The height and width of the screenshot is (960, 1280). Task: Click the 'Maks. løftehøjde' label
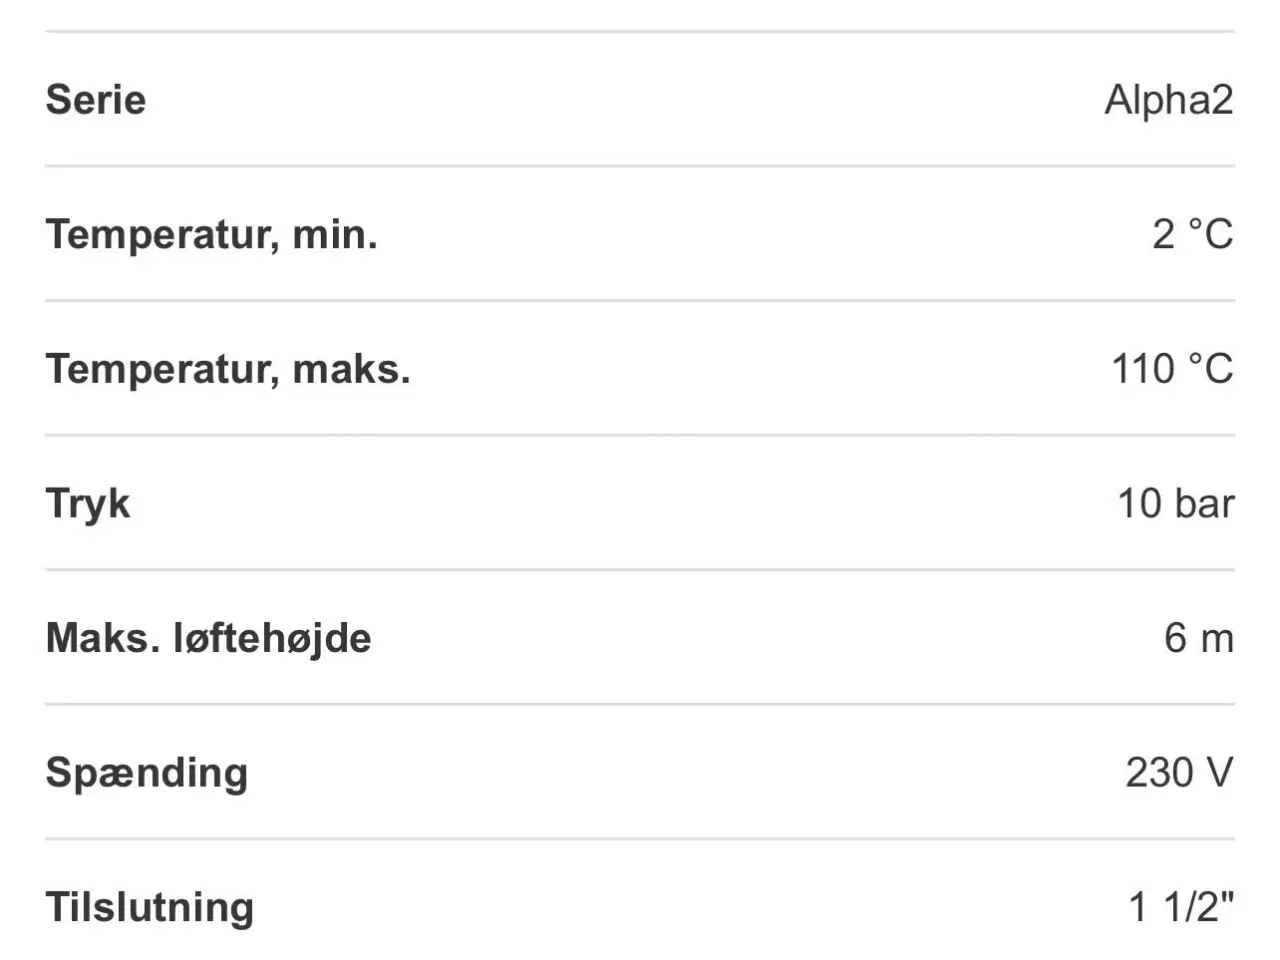coord(208,638)
